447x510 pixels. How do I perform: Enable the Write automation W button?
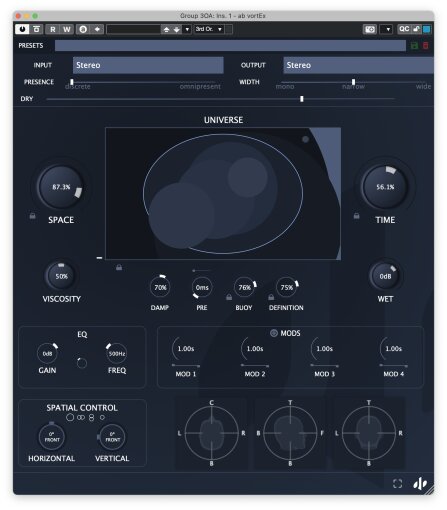point(67,29)
